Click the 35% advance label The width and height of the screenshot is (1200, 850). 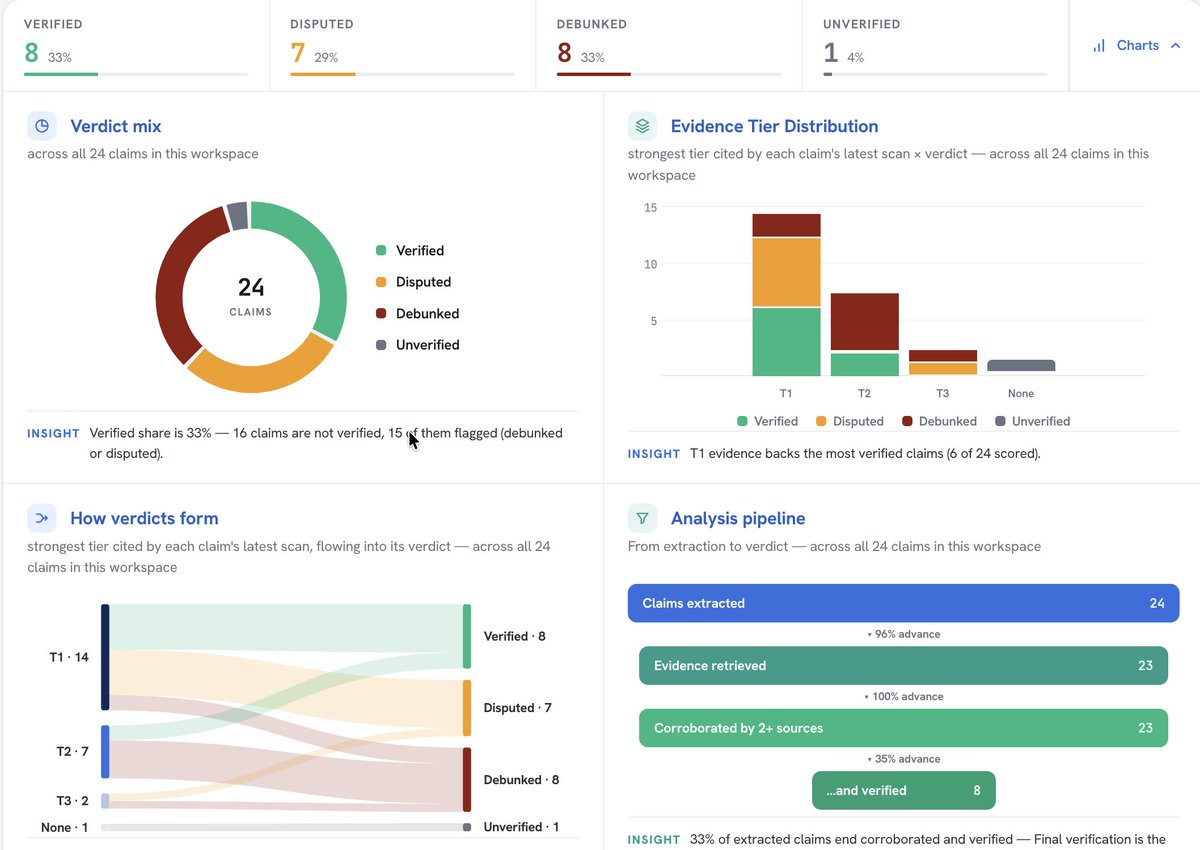pyautogui.click(x=904, y=759)
